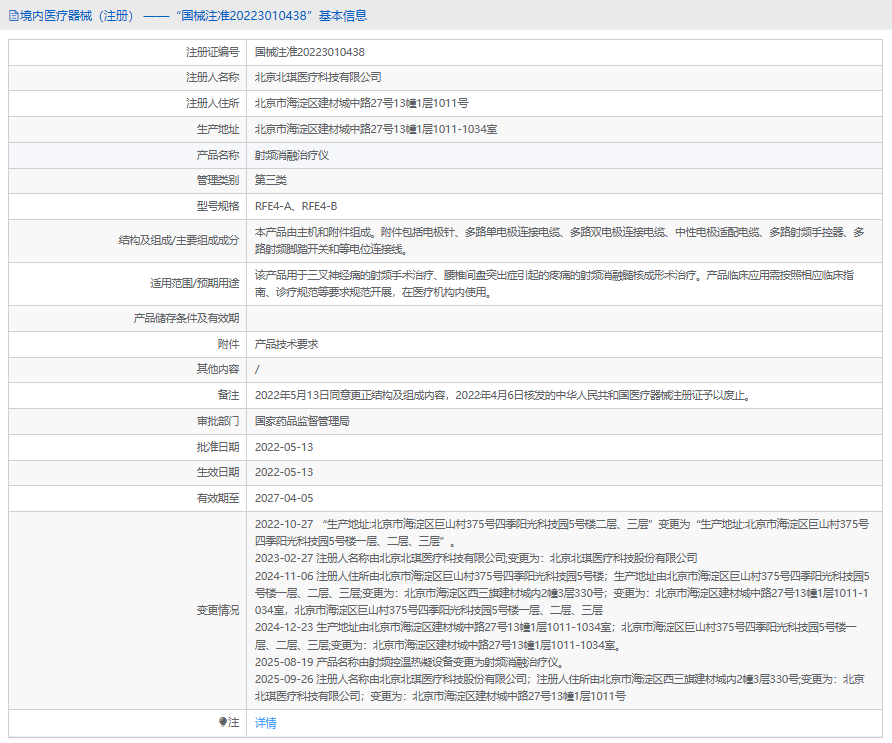Click the 注册人名称 row label
The image size is (892, 743).
[212, 77]
